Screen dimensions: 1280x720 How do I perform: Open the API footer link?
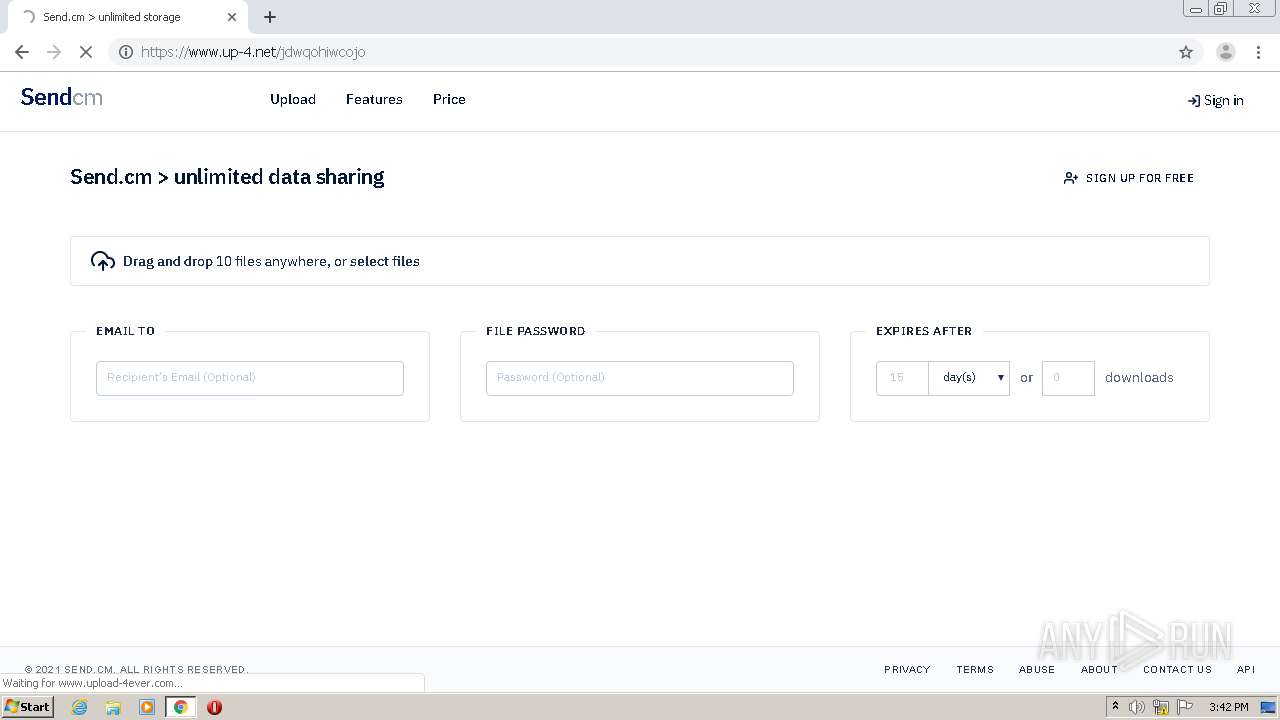(1246, 670)
